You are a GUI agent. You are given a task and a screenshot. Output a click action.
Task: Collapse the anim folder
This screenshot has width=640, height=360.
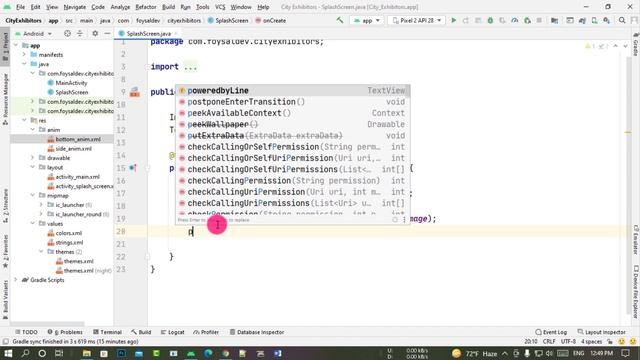pos(33,130)
